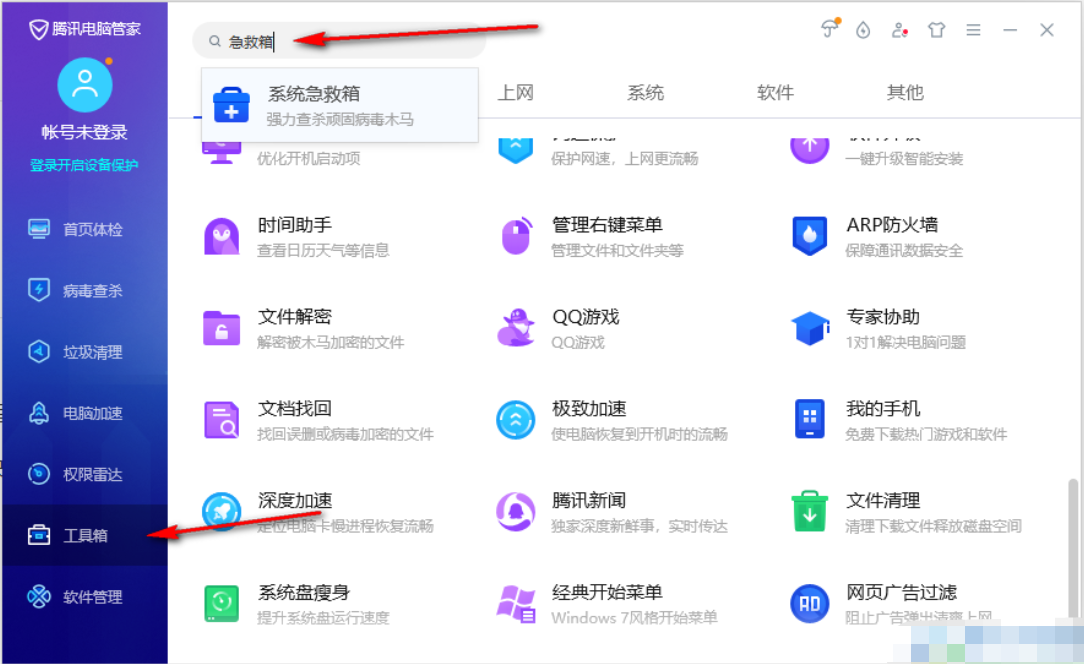The height and width of the screenshot is (664, 1084).
Task: Click the 一键升级智能安装 description
Action: pyautogui.click(x=904, y=158)
